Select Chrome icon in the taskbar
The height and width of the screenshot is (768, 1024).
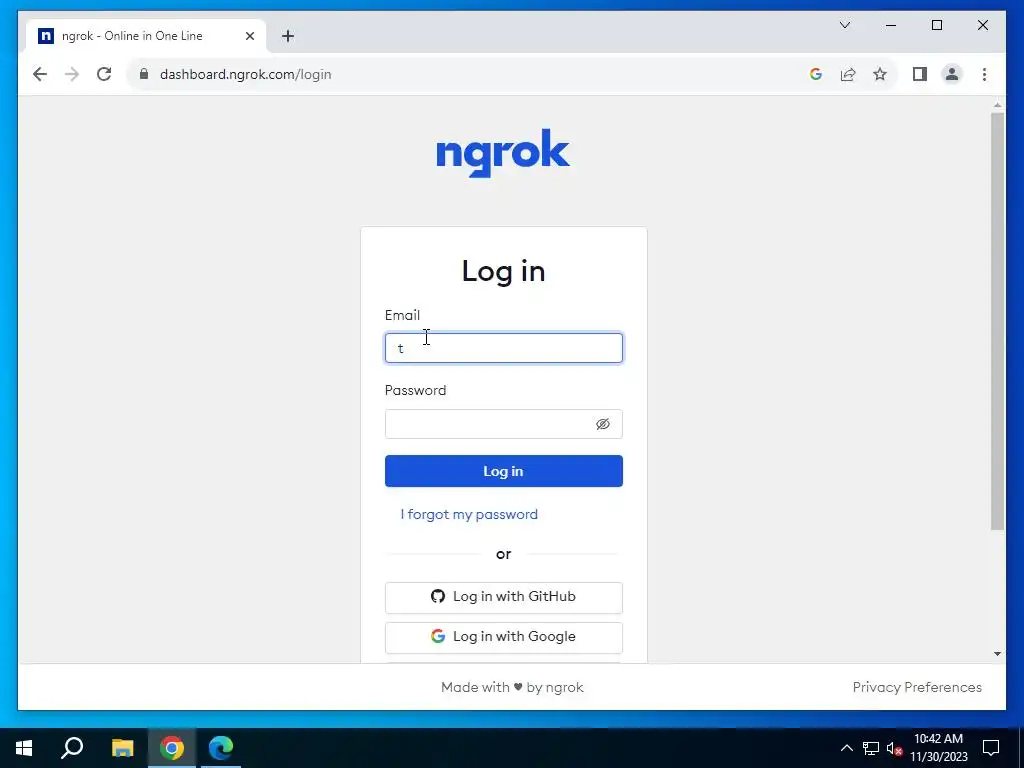coord(172,748)
